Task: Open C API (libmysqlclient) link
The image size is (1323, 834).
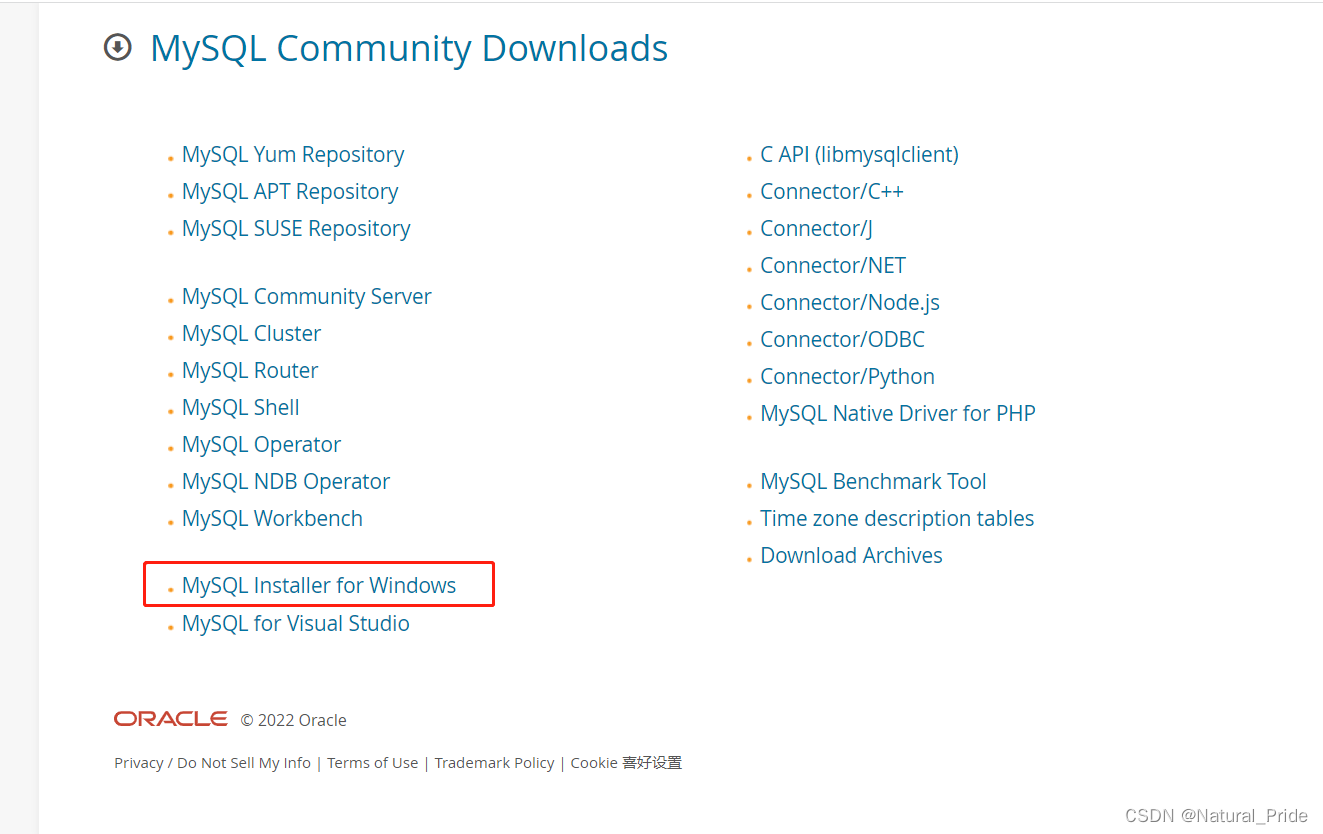Action: tap(859, 155)
